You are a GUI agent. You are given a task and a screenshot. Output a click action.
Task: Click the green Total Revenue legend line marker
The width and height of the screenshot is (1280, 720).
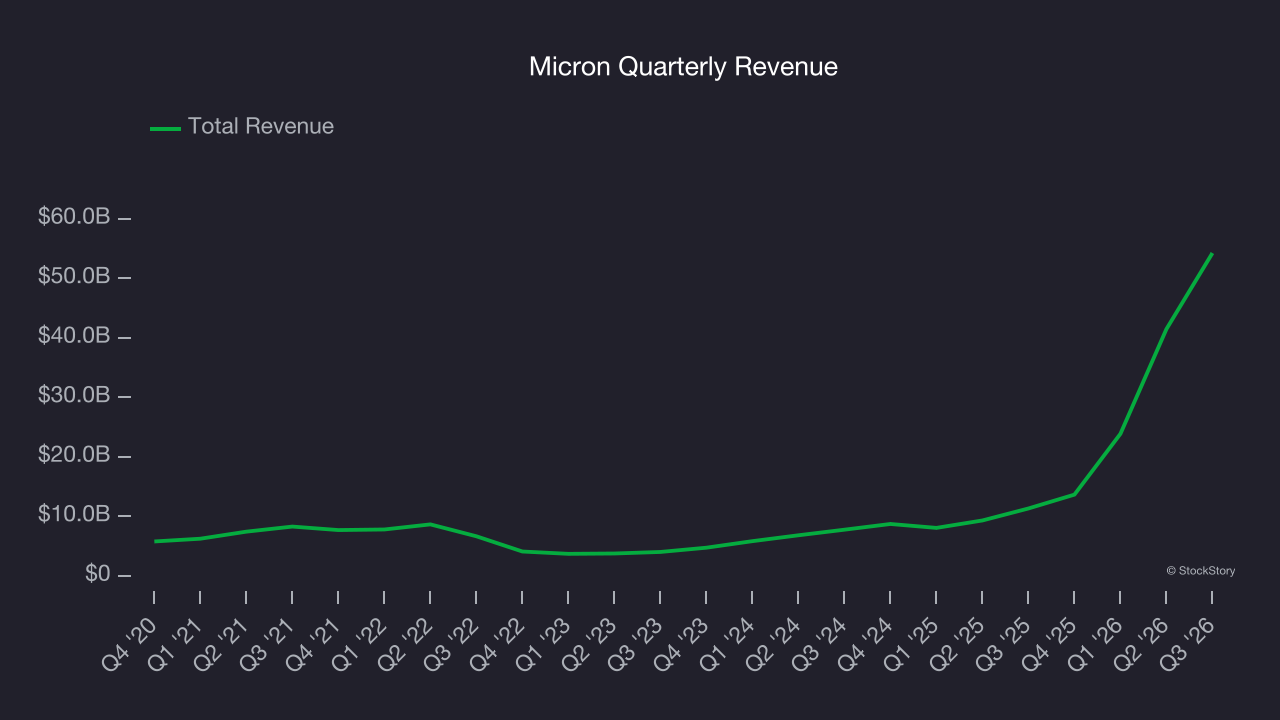[165, 128]
